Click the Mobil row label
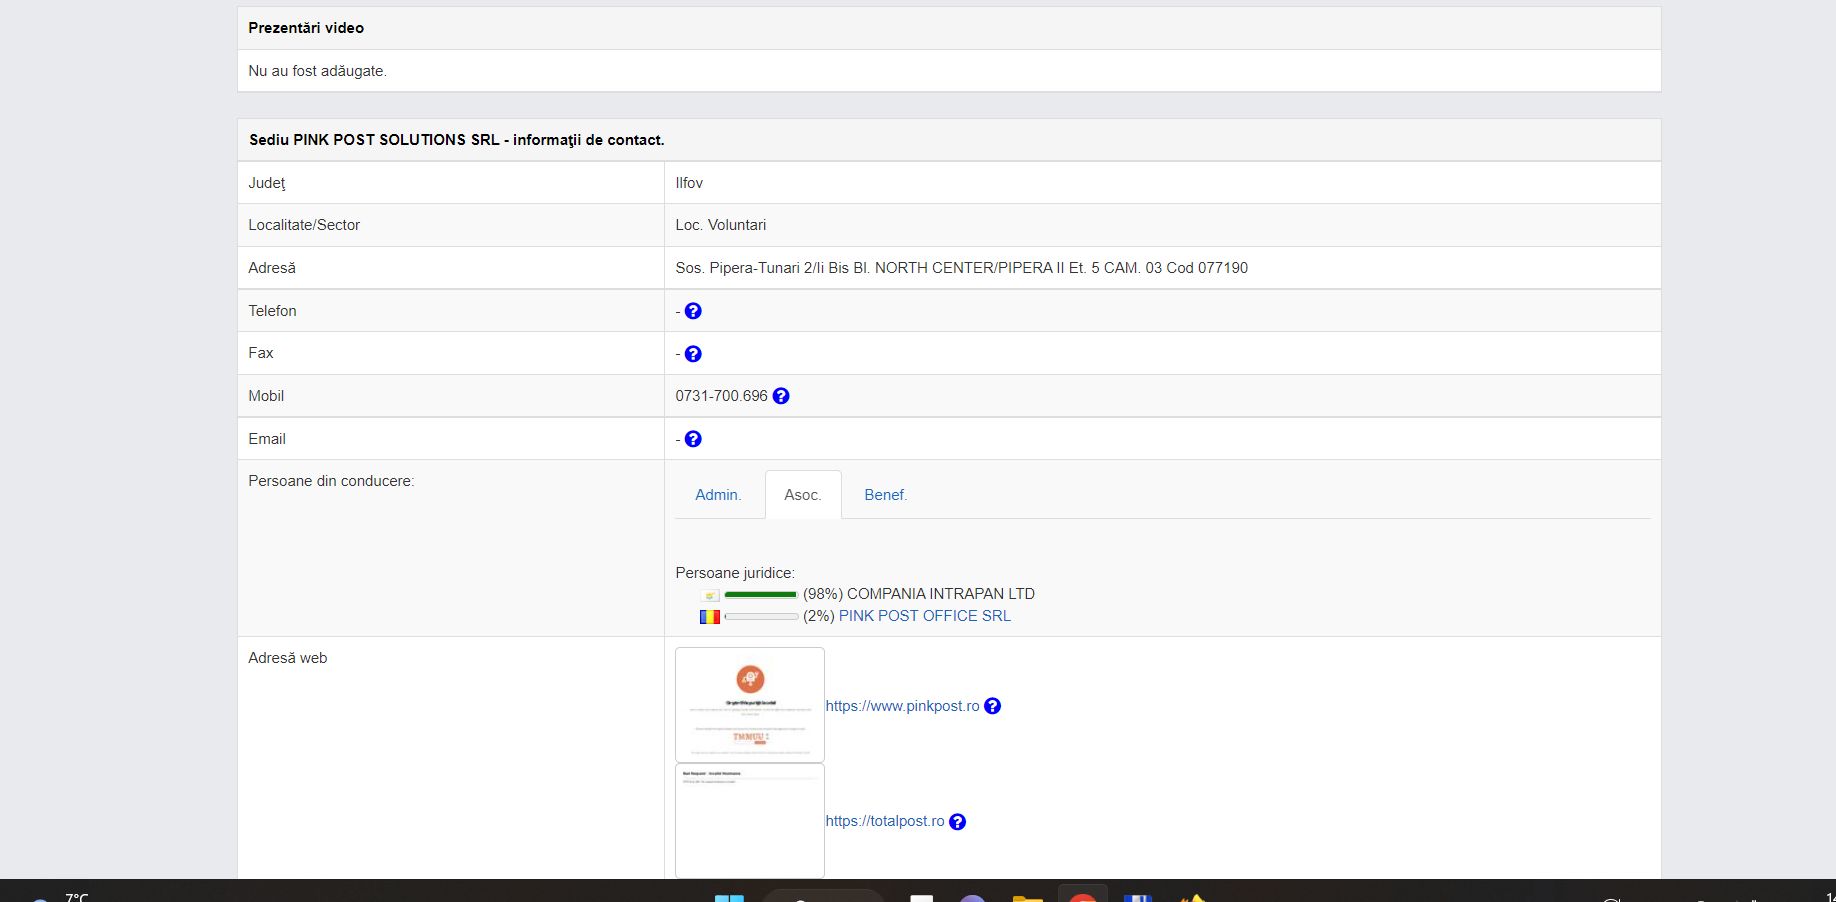1836x902 pixels. tap(266, 396)
